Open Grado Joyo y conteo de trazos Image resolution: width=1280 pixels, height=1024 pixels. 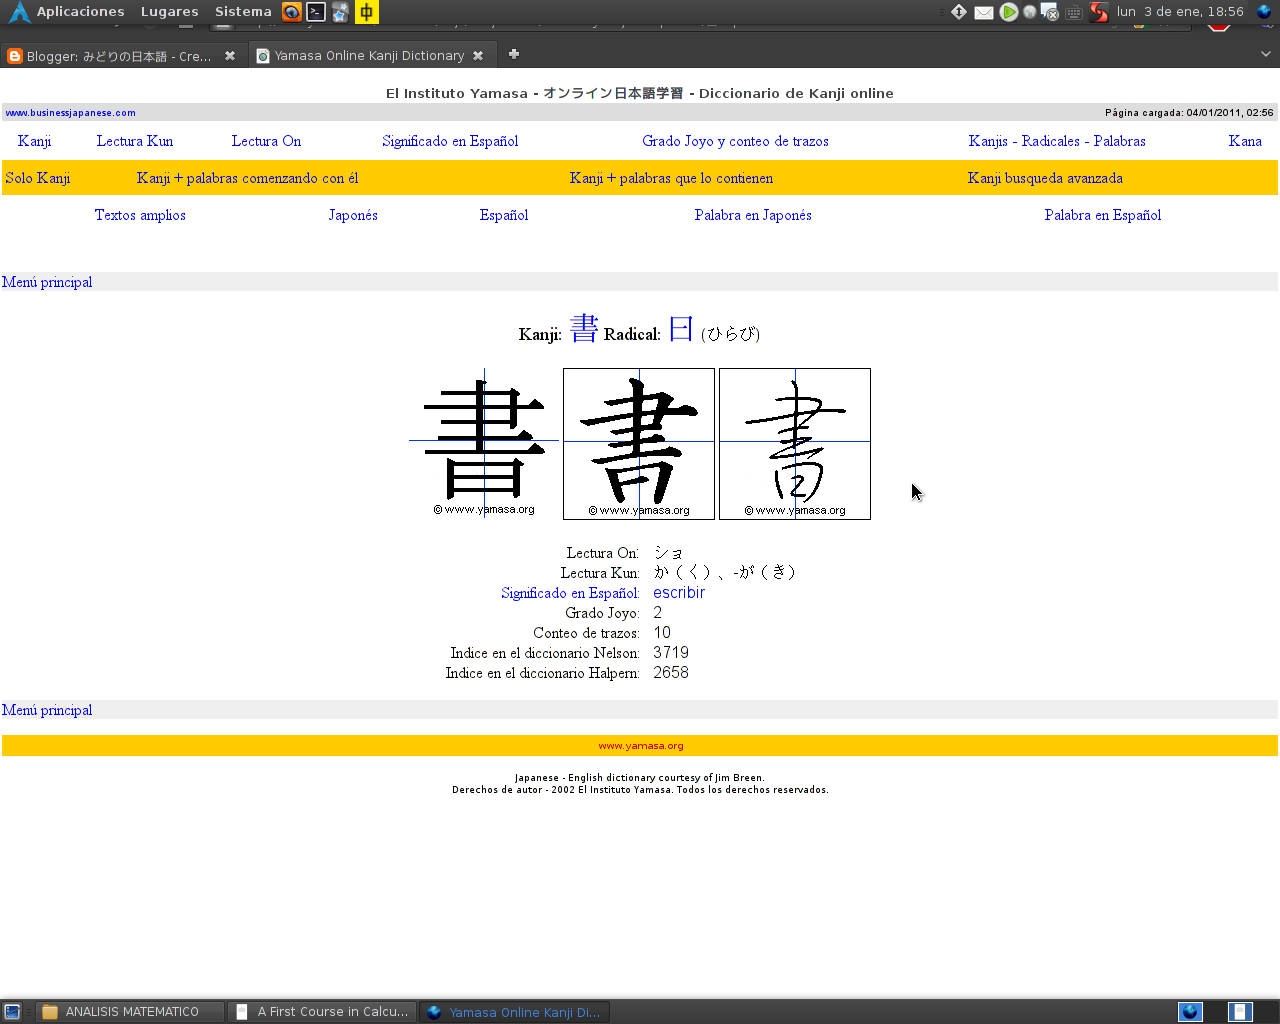pos(735,141)
